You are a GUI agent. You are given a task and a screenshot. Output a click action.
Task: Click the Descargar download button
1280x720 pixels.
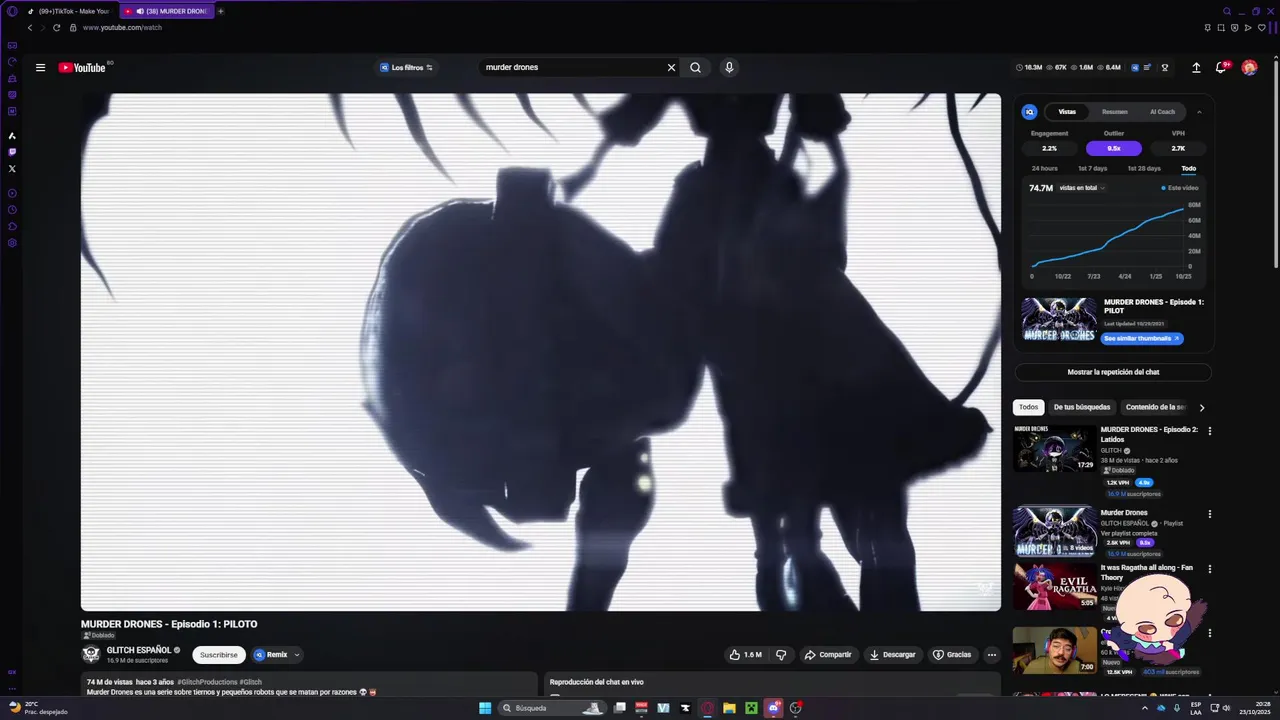tap(893, 655)
